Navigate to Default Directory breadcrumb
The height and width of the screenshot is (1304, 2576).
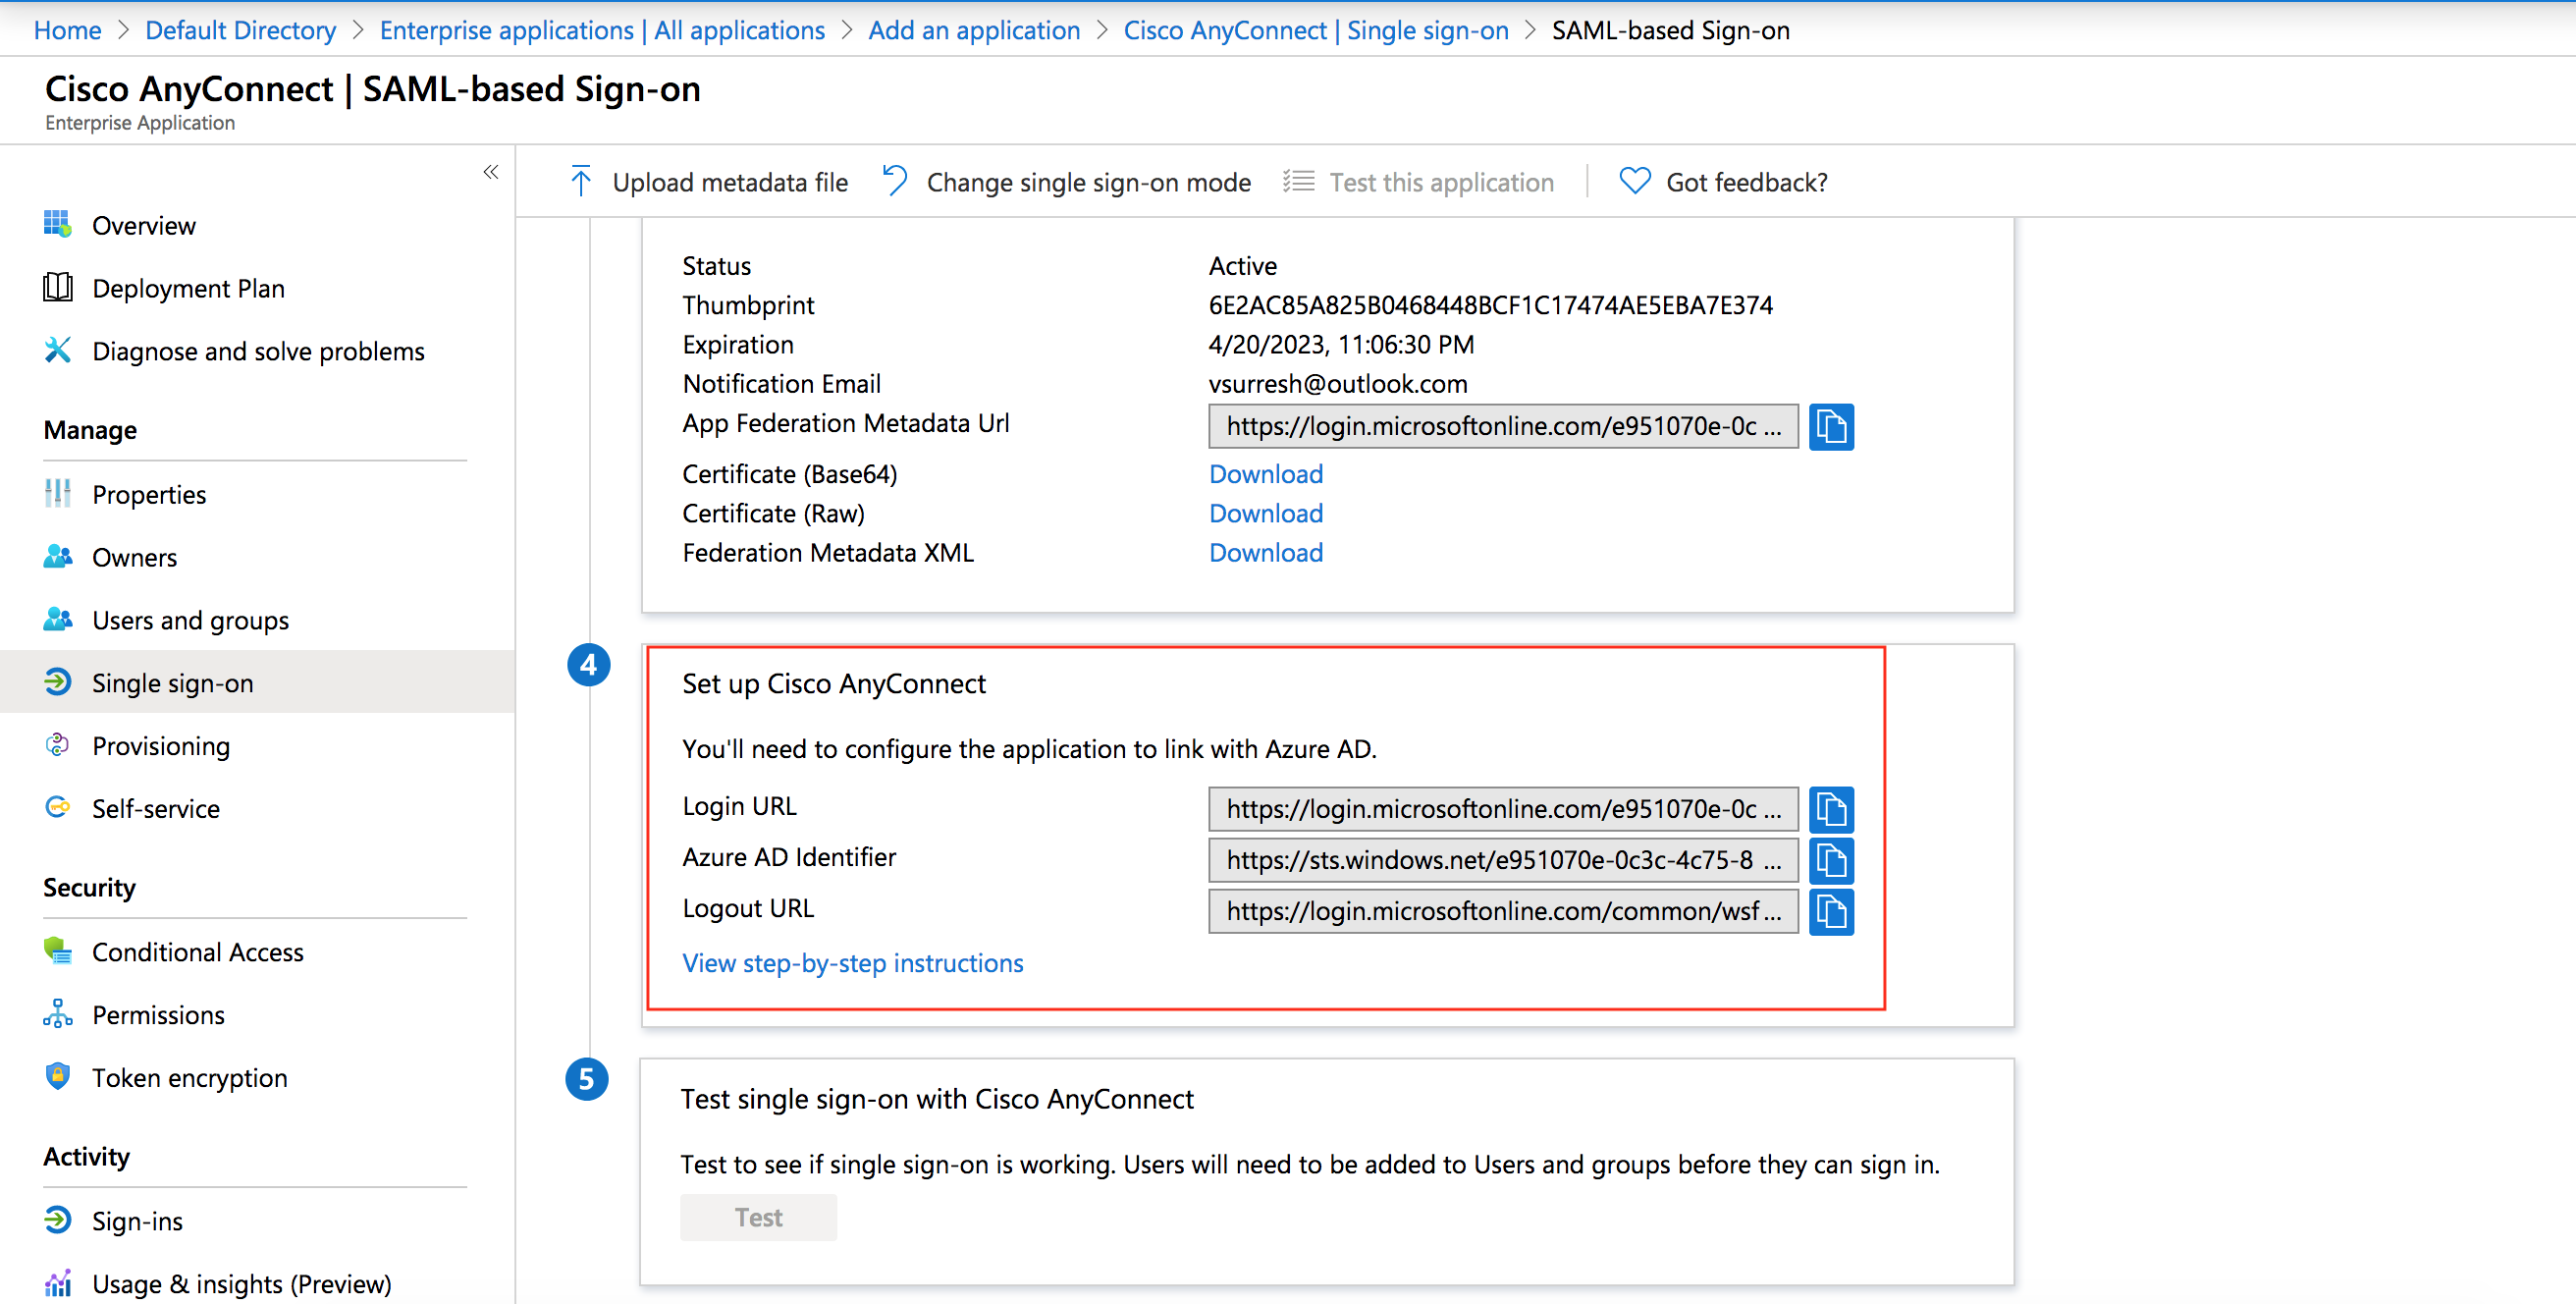240,30
